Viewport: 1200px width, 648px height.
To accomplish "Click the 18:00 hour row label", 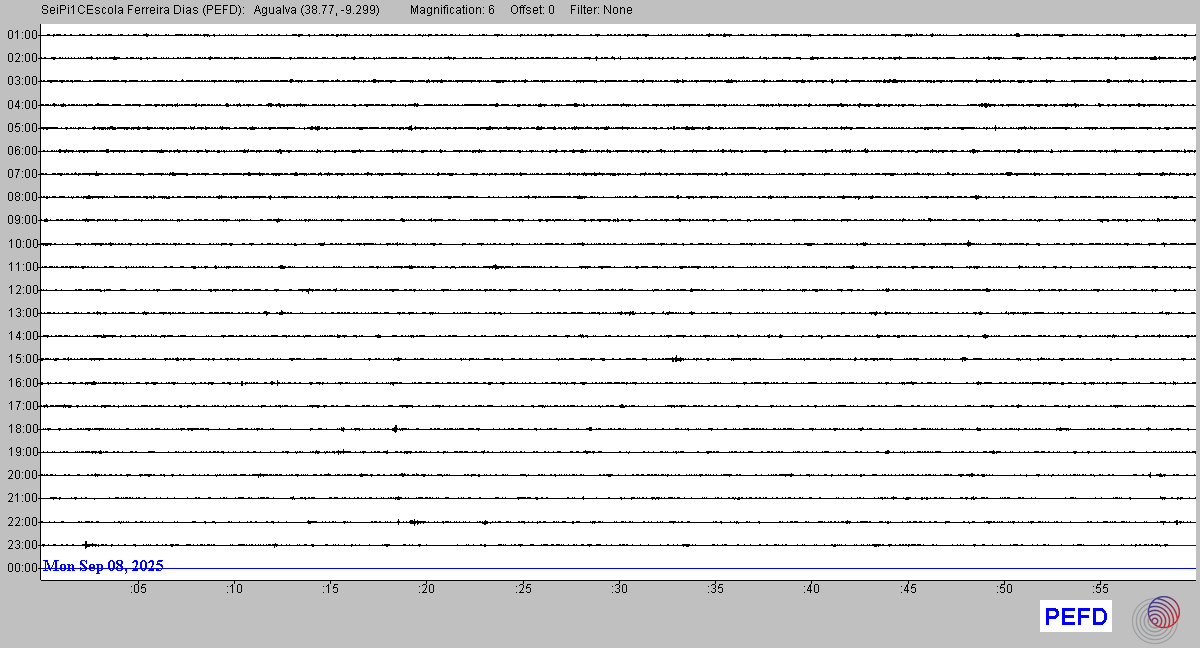I will coord(22,429).
